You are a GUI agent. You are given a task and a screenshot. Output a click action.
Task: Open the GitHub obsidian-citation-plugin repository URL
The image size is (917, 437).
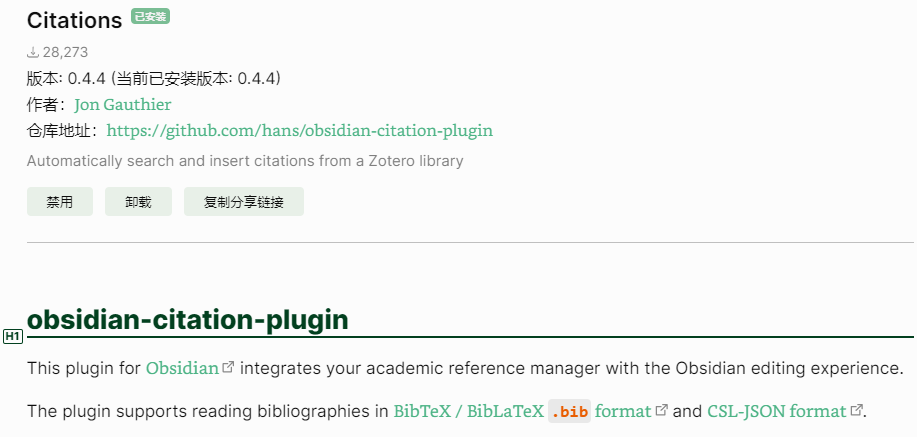[x=299, y=130]
